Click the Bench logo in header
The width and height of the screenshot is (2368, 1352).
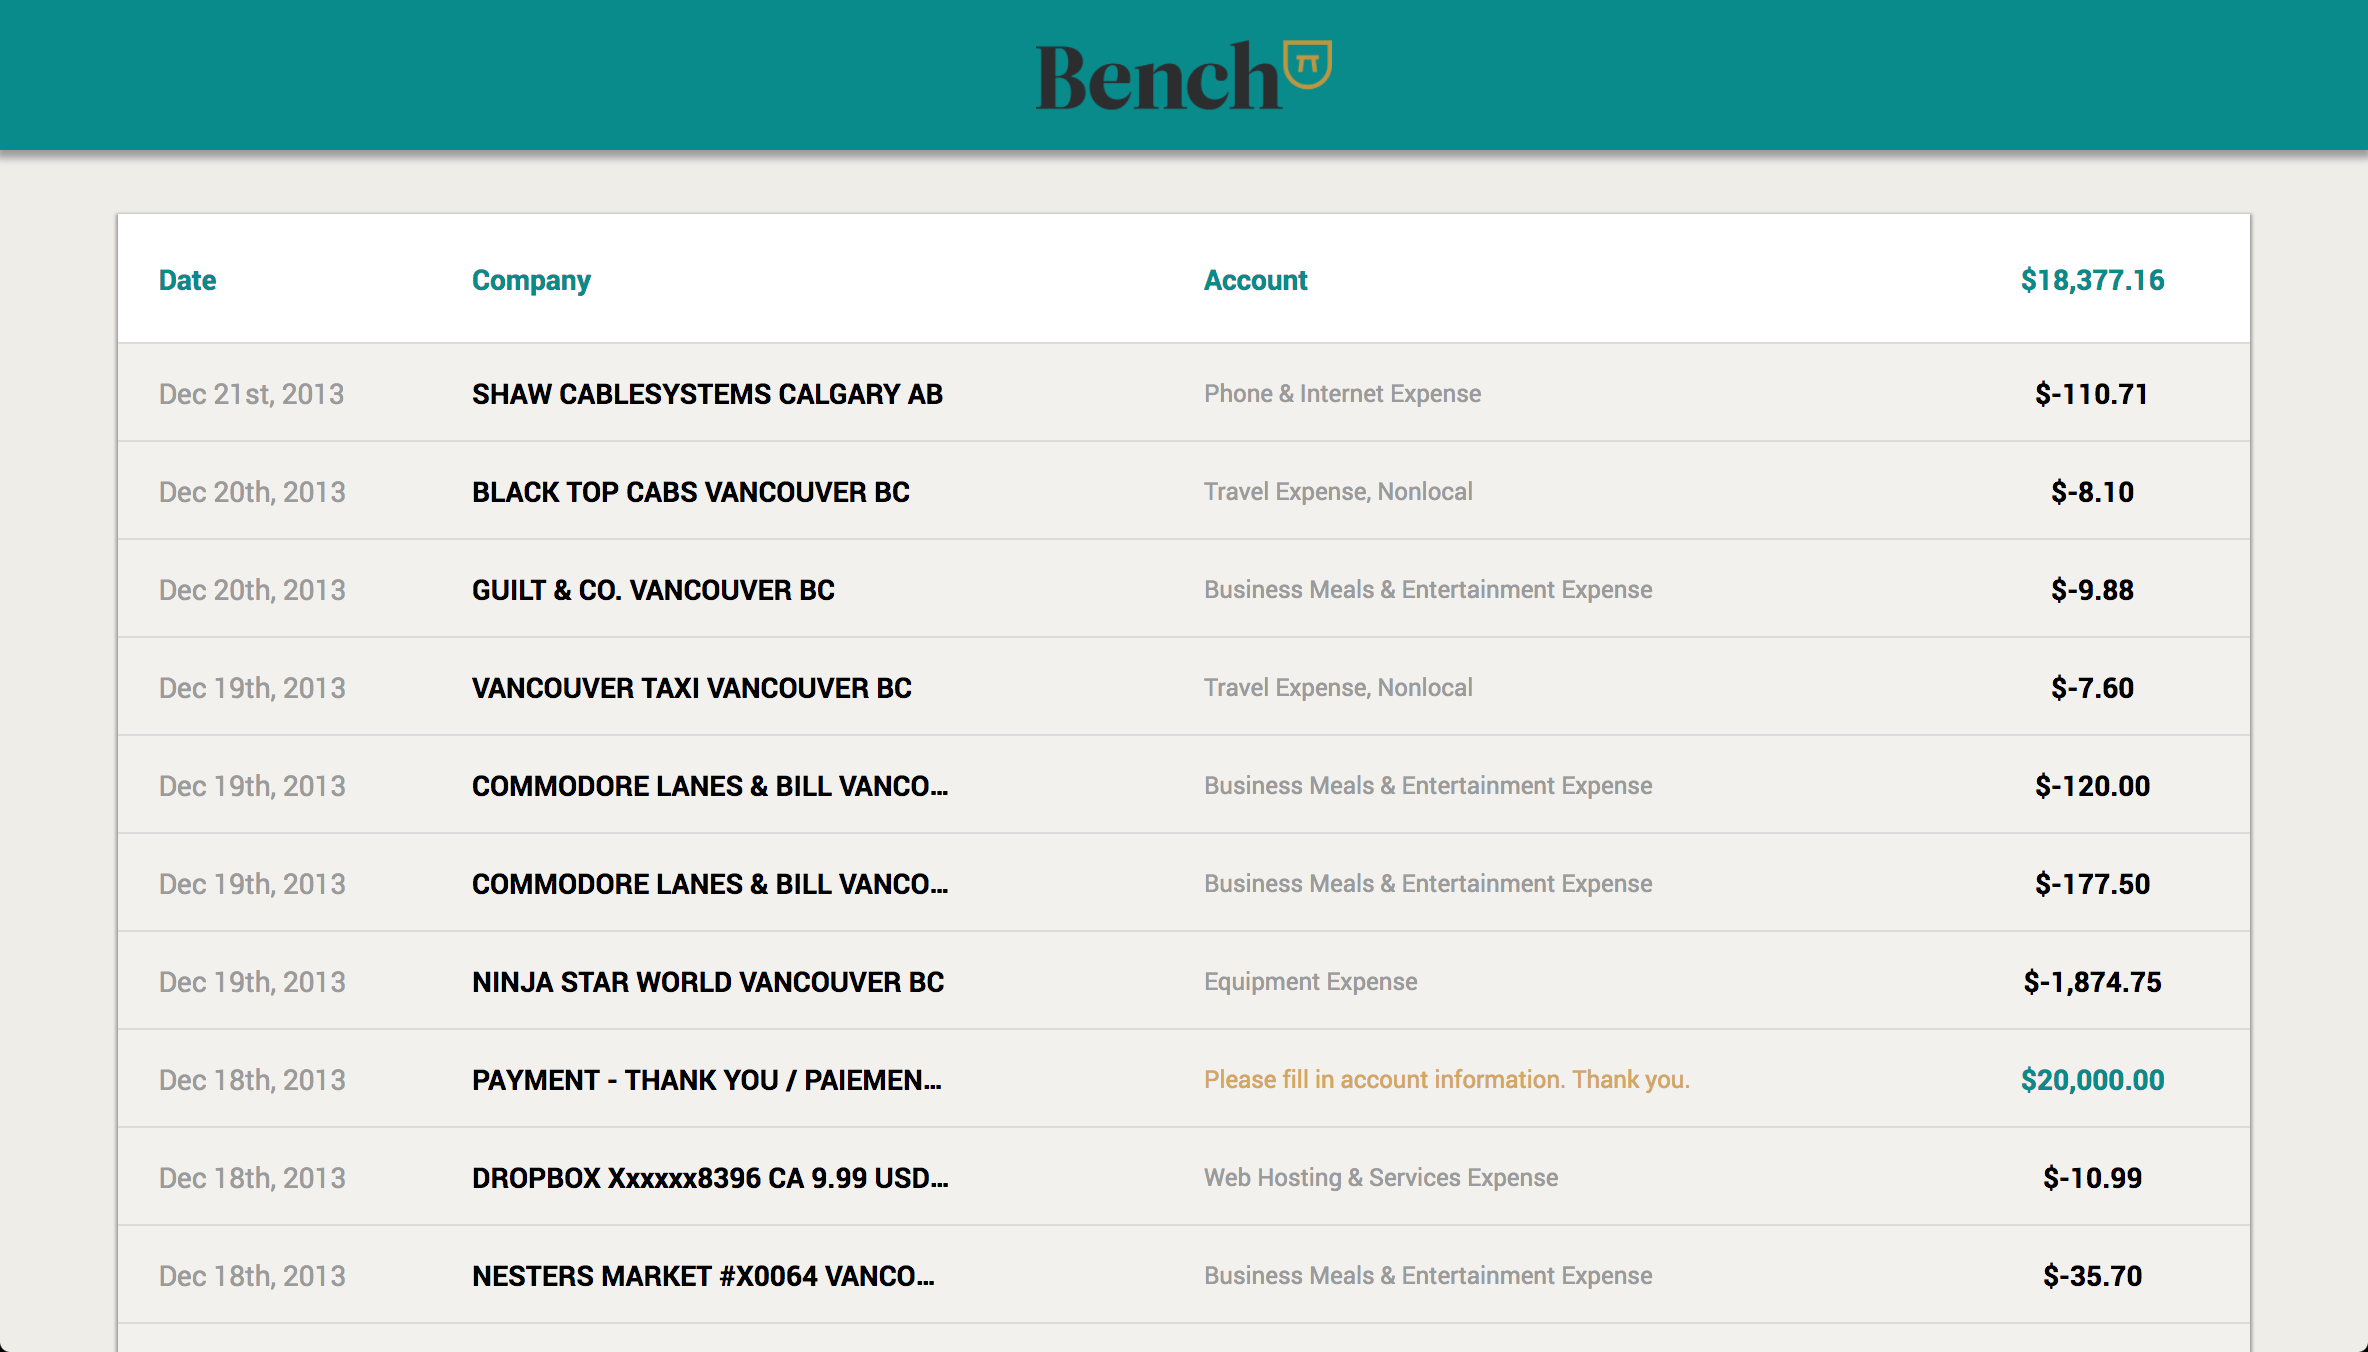tap(1182, 76)
